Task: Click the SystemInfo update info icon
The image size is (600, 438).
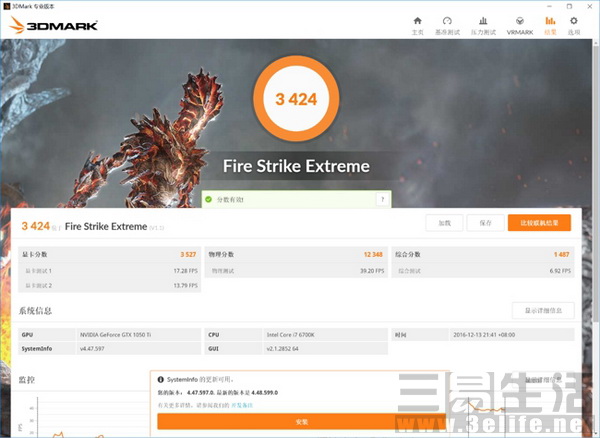Action: (161, 379)
